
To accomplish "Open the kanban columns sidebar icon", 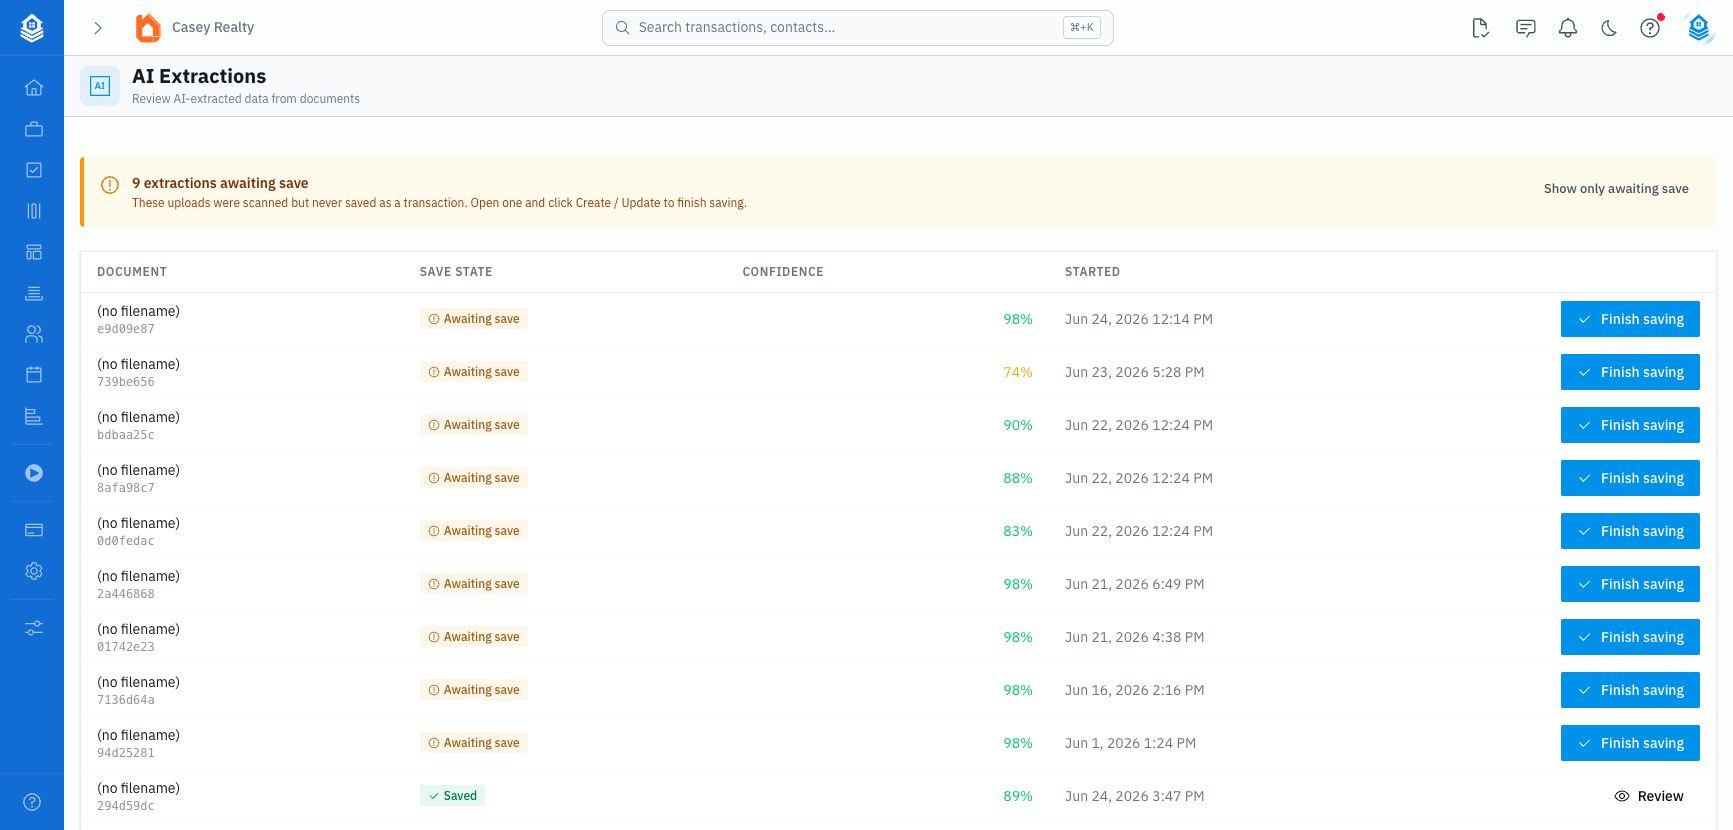I will pyautogui.click(x=34, y=211).
